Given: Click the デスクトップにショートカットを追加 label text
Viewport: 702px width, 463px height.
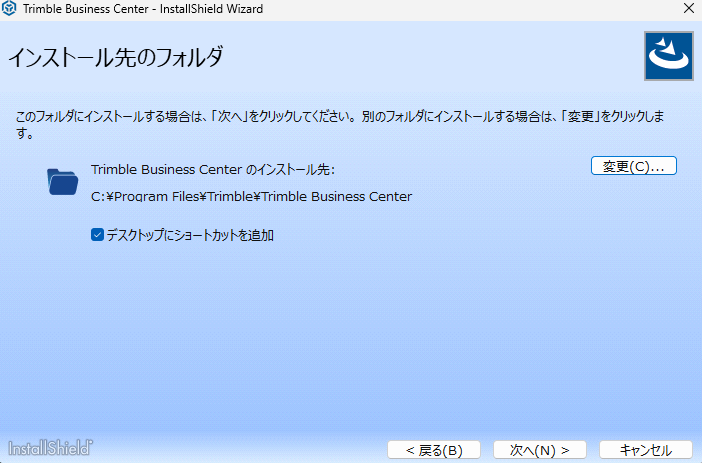Looking at the screenshot, I should tap(190, 236).
